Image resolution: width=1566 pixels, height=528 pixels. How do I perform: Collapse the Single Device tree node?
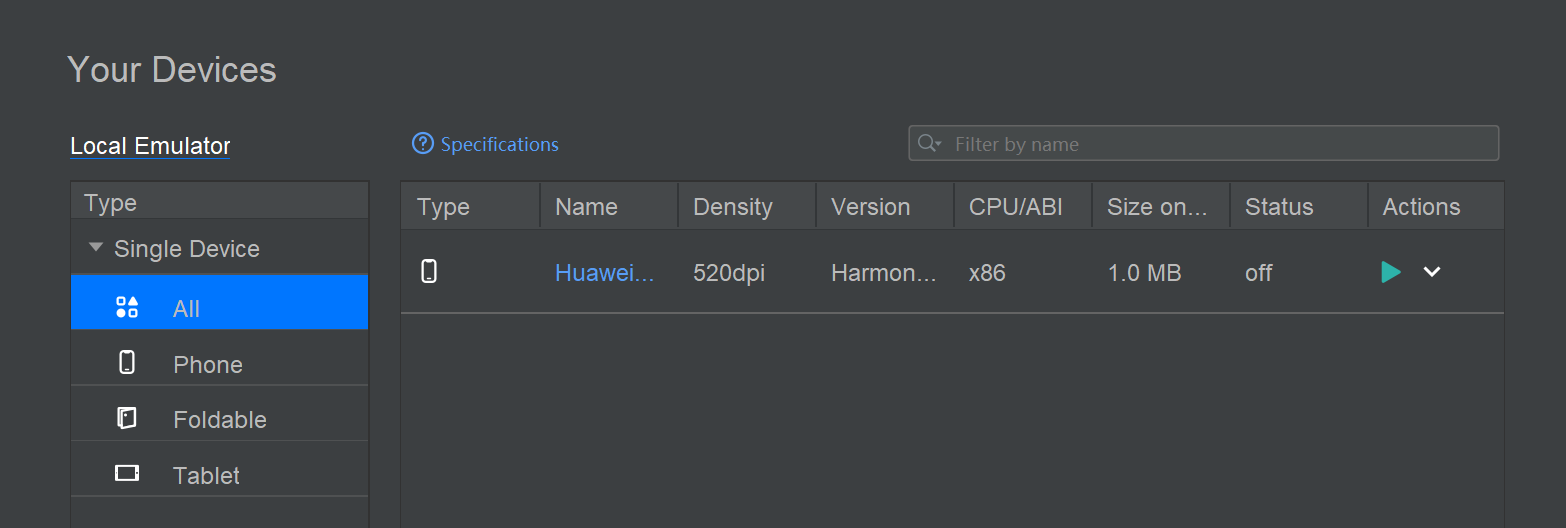coord(96,247)
